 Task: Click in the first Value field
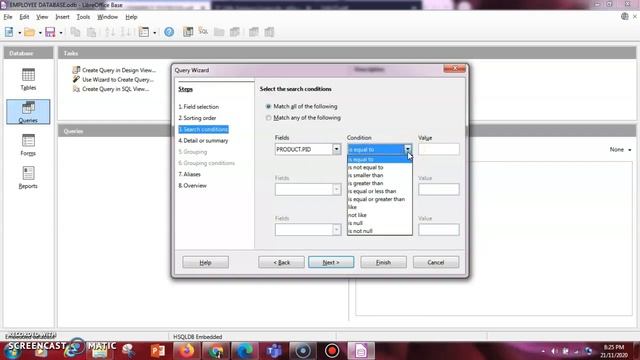coord(439,149)
